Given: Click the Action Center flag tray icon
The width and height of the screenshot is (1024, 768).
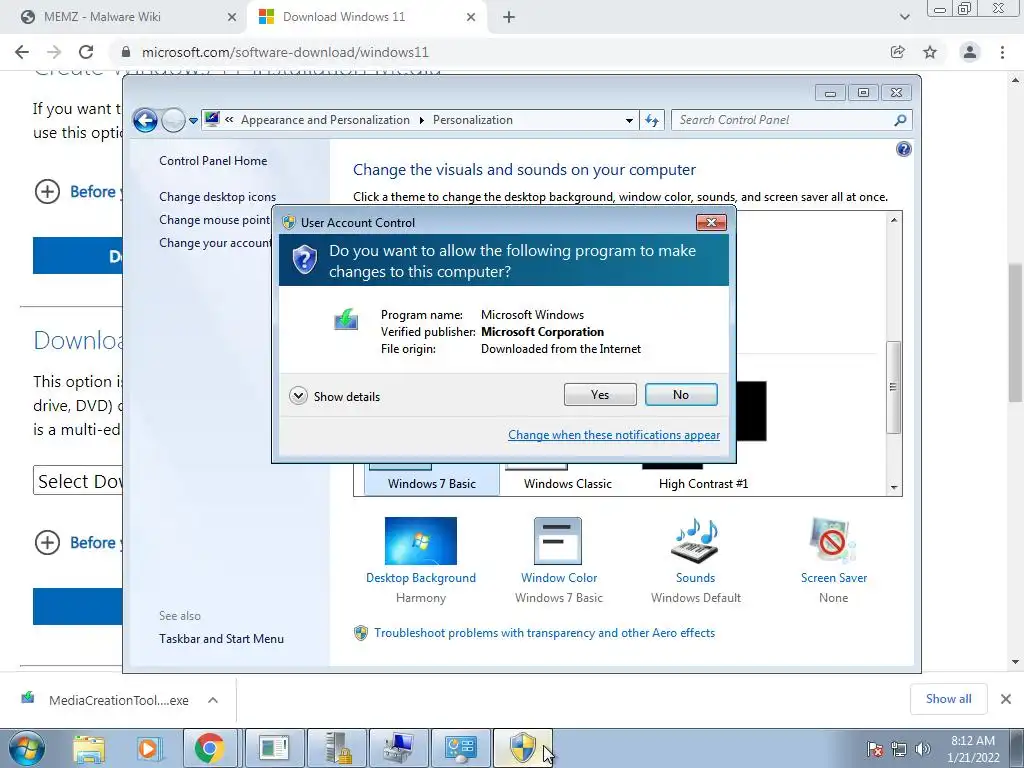Looking at the screenshot, I should pyautogui.click(x=875, y=749).
